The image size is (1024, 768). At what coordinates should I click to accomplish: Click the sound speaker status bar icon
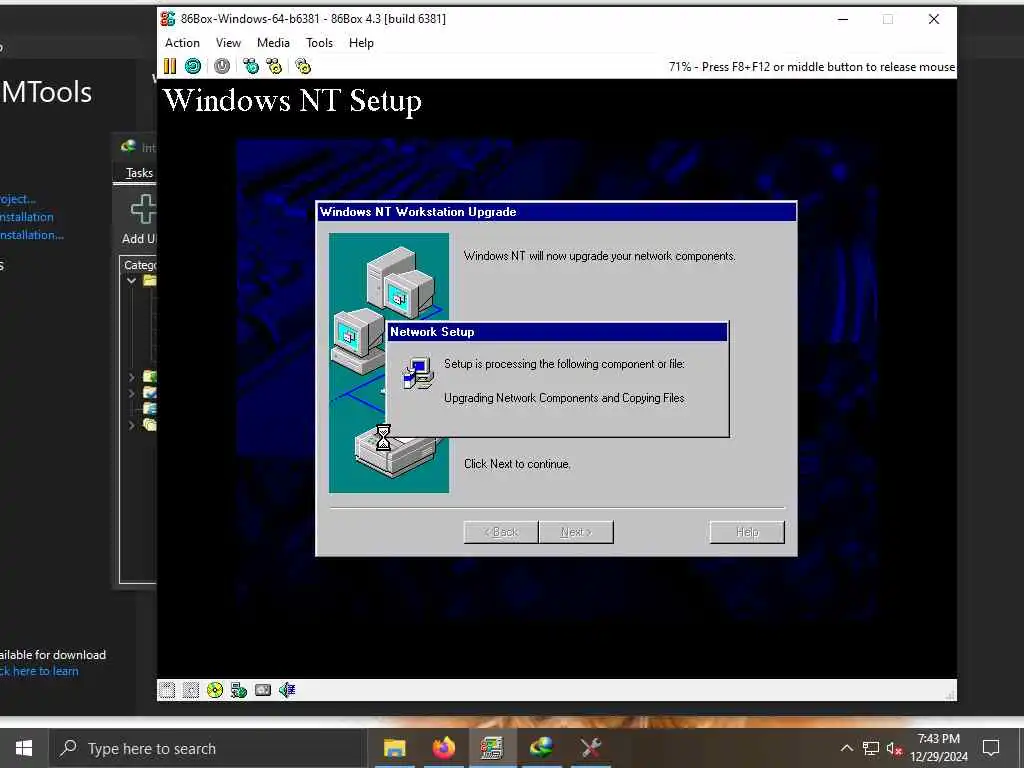click(287, 690)
